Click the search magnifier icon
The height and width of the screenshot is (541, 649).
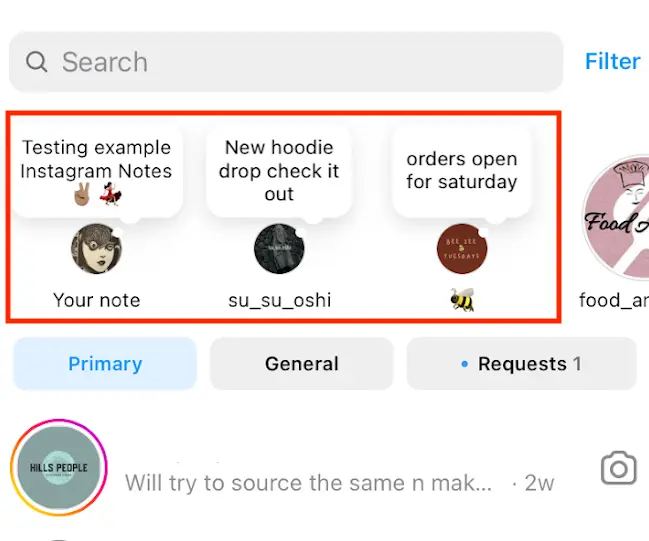coord(37,62)
